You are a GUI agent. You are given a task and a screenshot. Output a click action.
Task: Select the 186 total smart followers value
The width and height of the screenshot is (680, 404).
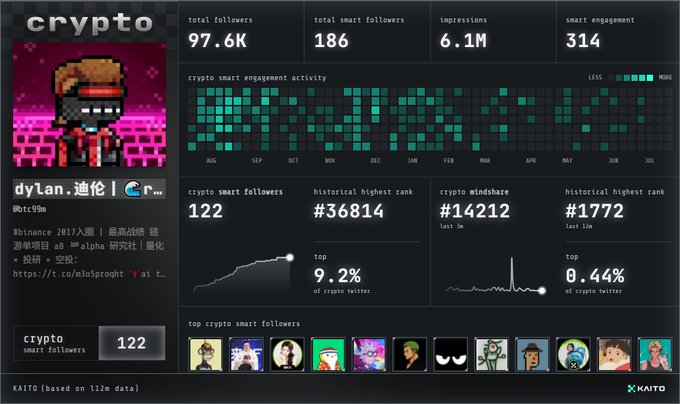point(331,41)
